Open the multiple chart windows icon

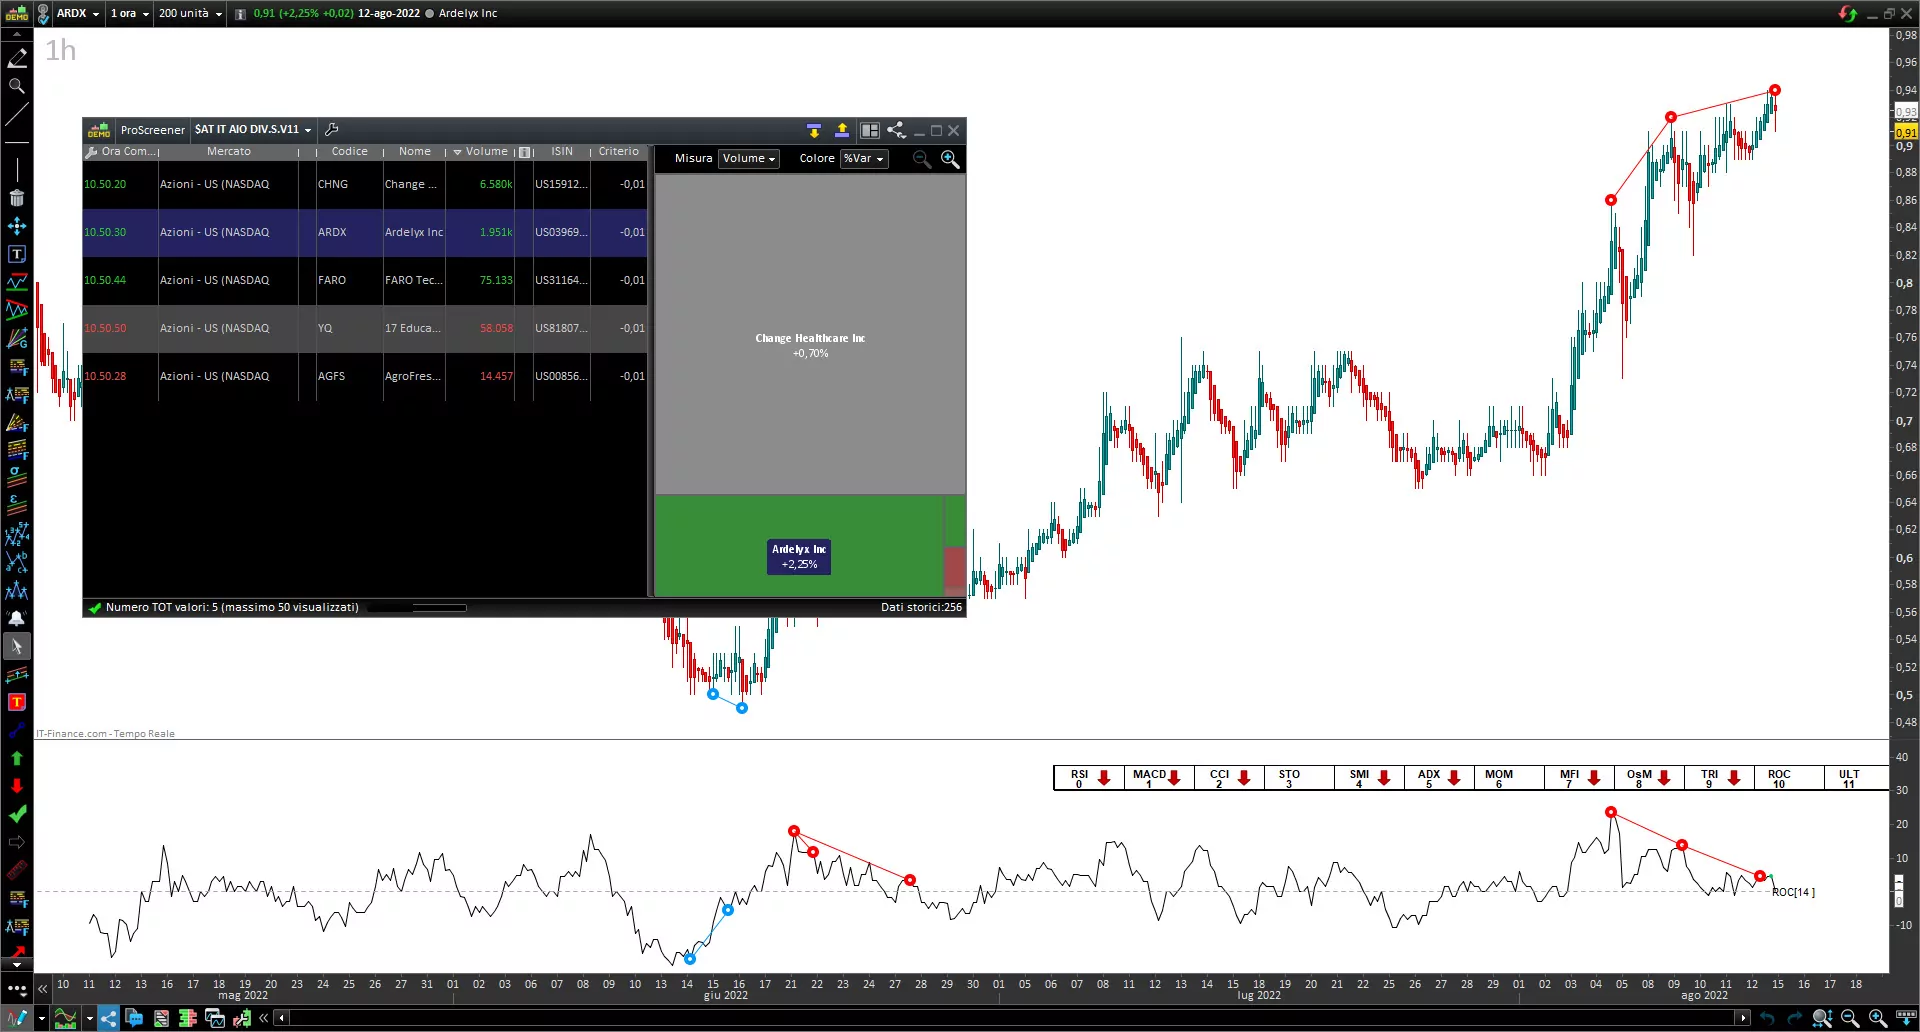pos(214,1018)
